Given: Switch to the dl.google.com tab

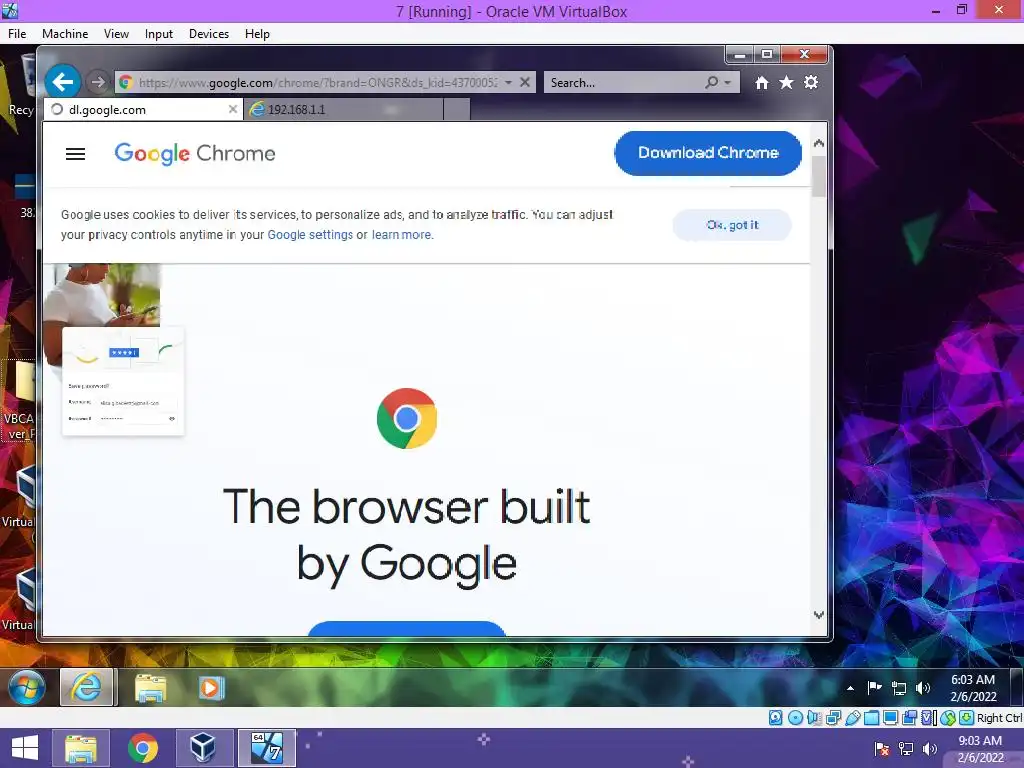Looking at the screenshot, I should (x=143, y=110).
